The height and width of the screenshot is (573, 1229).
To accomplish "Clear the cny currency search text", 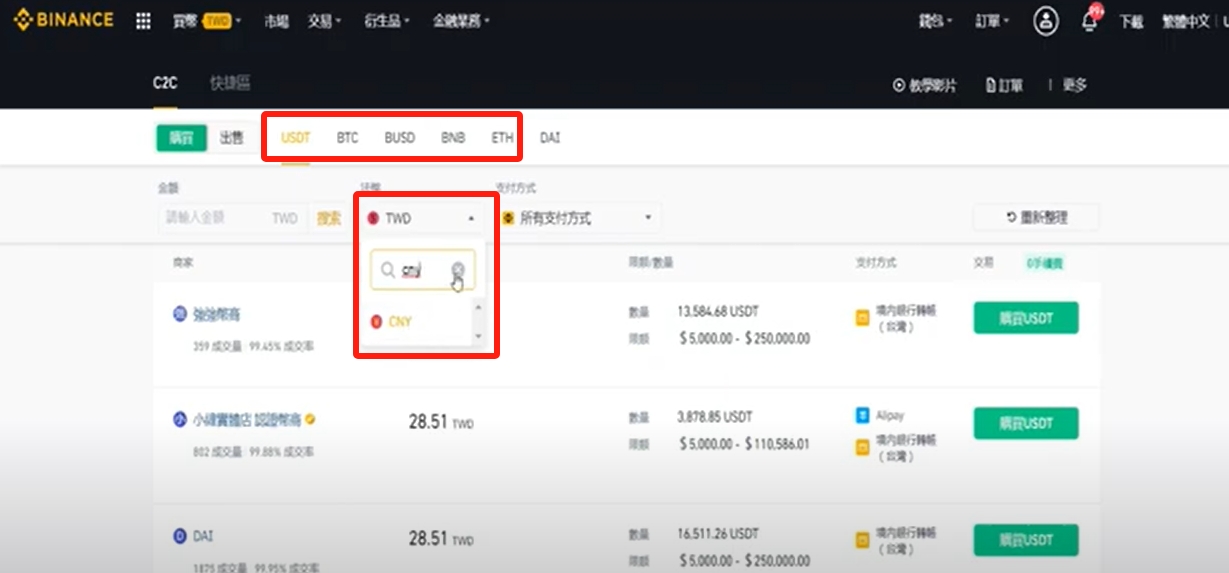I will pos(458,269).
